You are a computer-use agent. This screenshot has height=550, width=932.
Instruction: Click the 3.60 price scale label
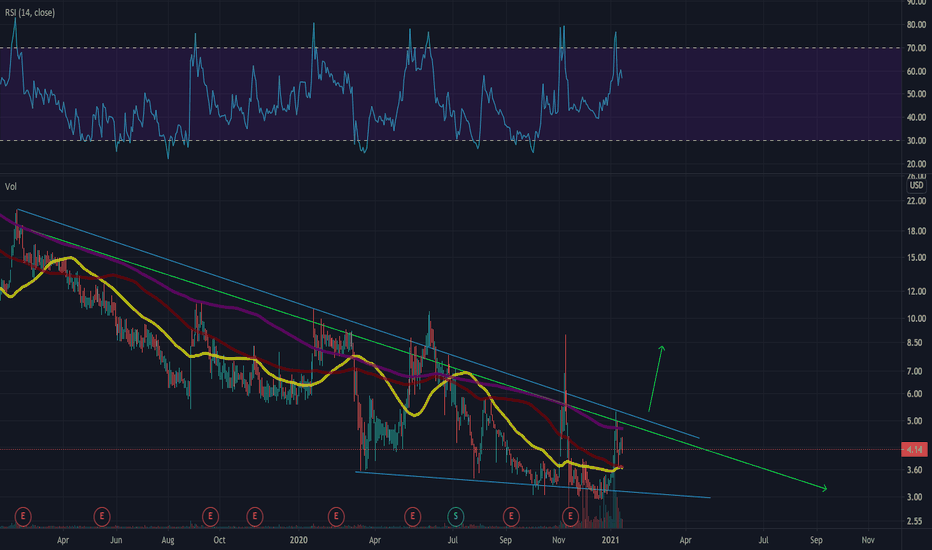click(x=917, y=470)
